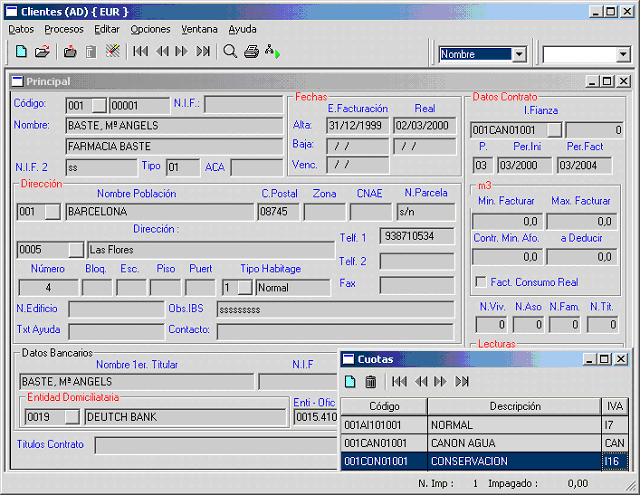The height and width of the screenshot is (497, 642).
Task: Click trash delete icon in Cuotas window
Action: tap(370, 381)
